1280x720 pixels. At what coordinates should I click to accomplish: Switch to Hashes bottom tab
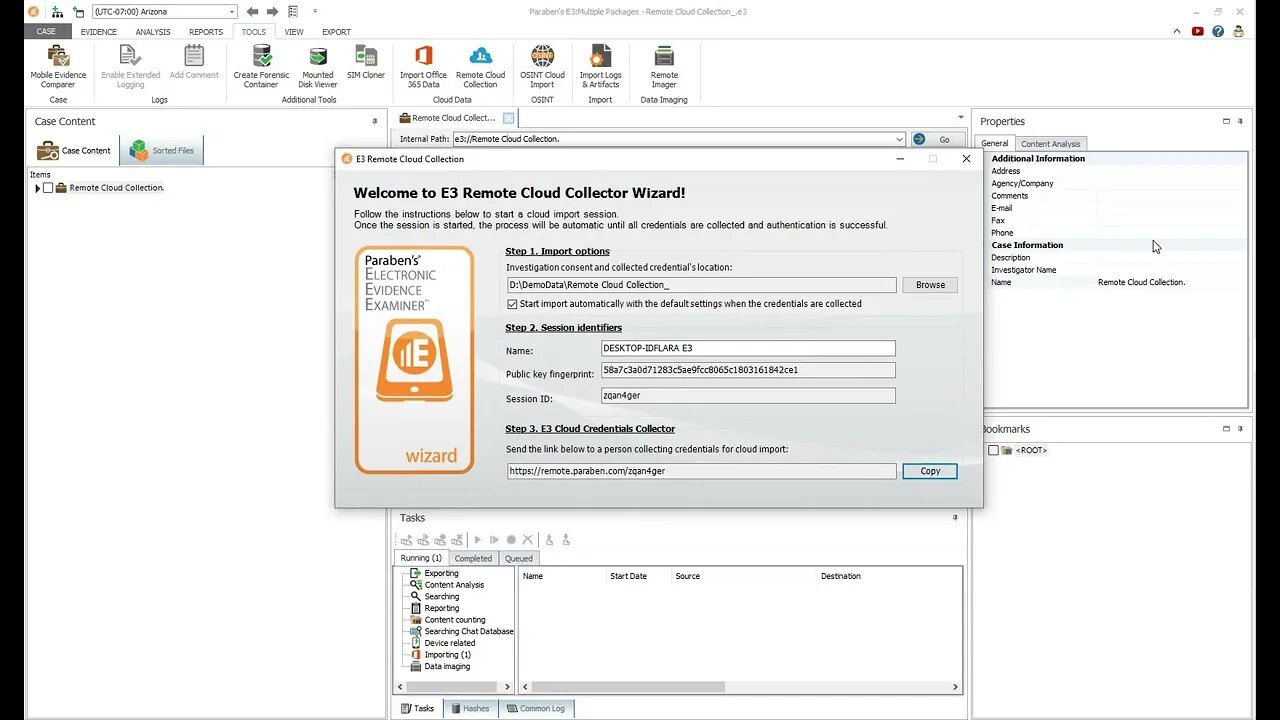pyautogui.click(x=469, y=708)
